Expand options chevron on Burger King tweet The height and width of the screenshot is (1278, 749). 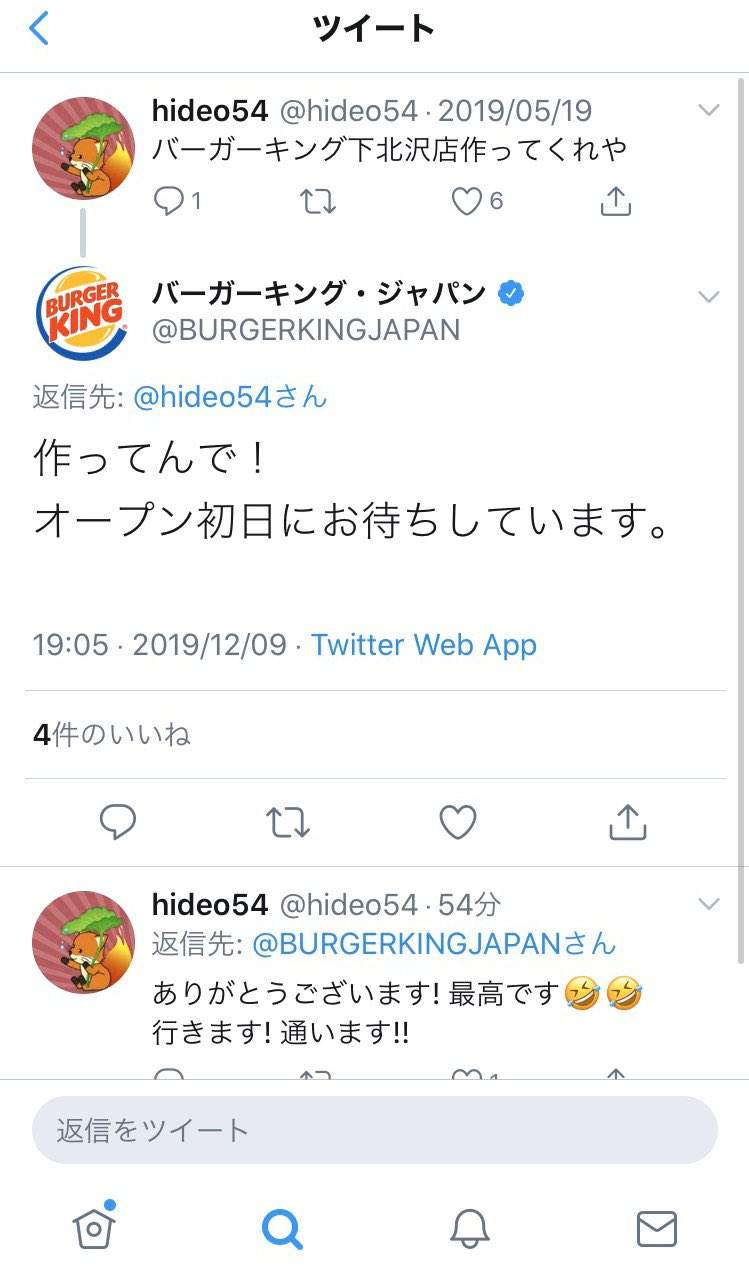point(709,296)
